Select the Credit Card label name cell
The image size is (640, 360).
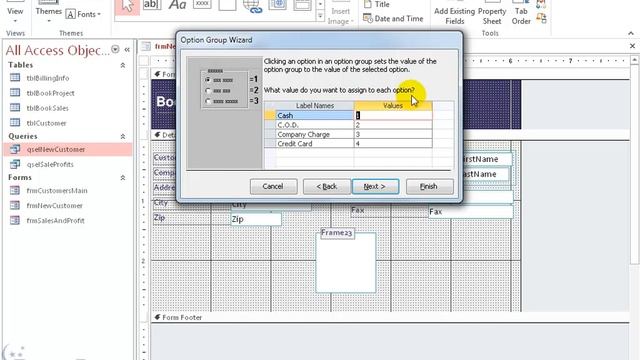[x=315, y=144]
